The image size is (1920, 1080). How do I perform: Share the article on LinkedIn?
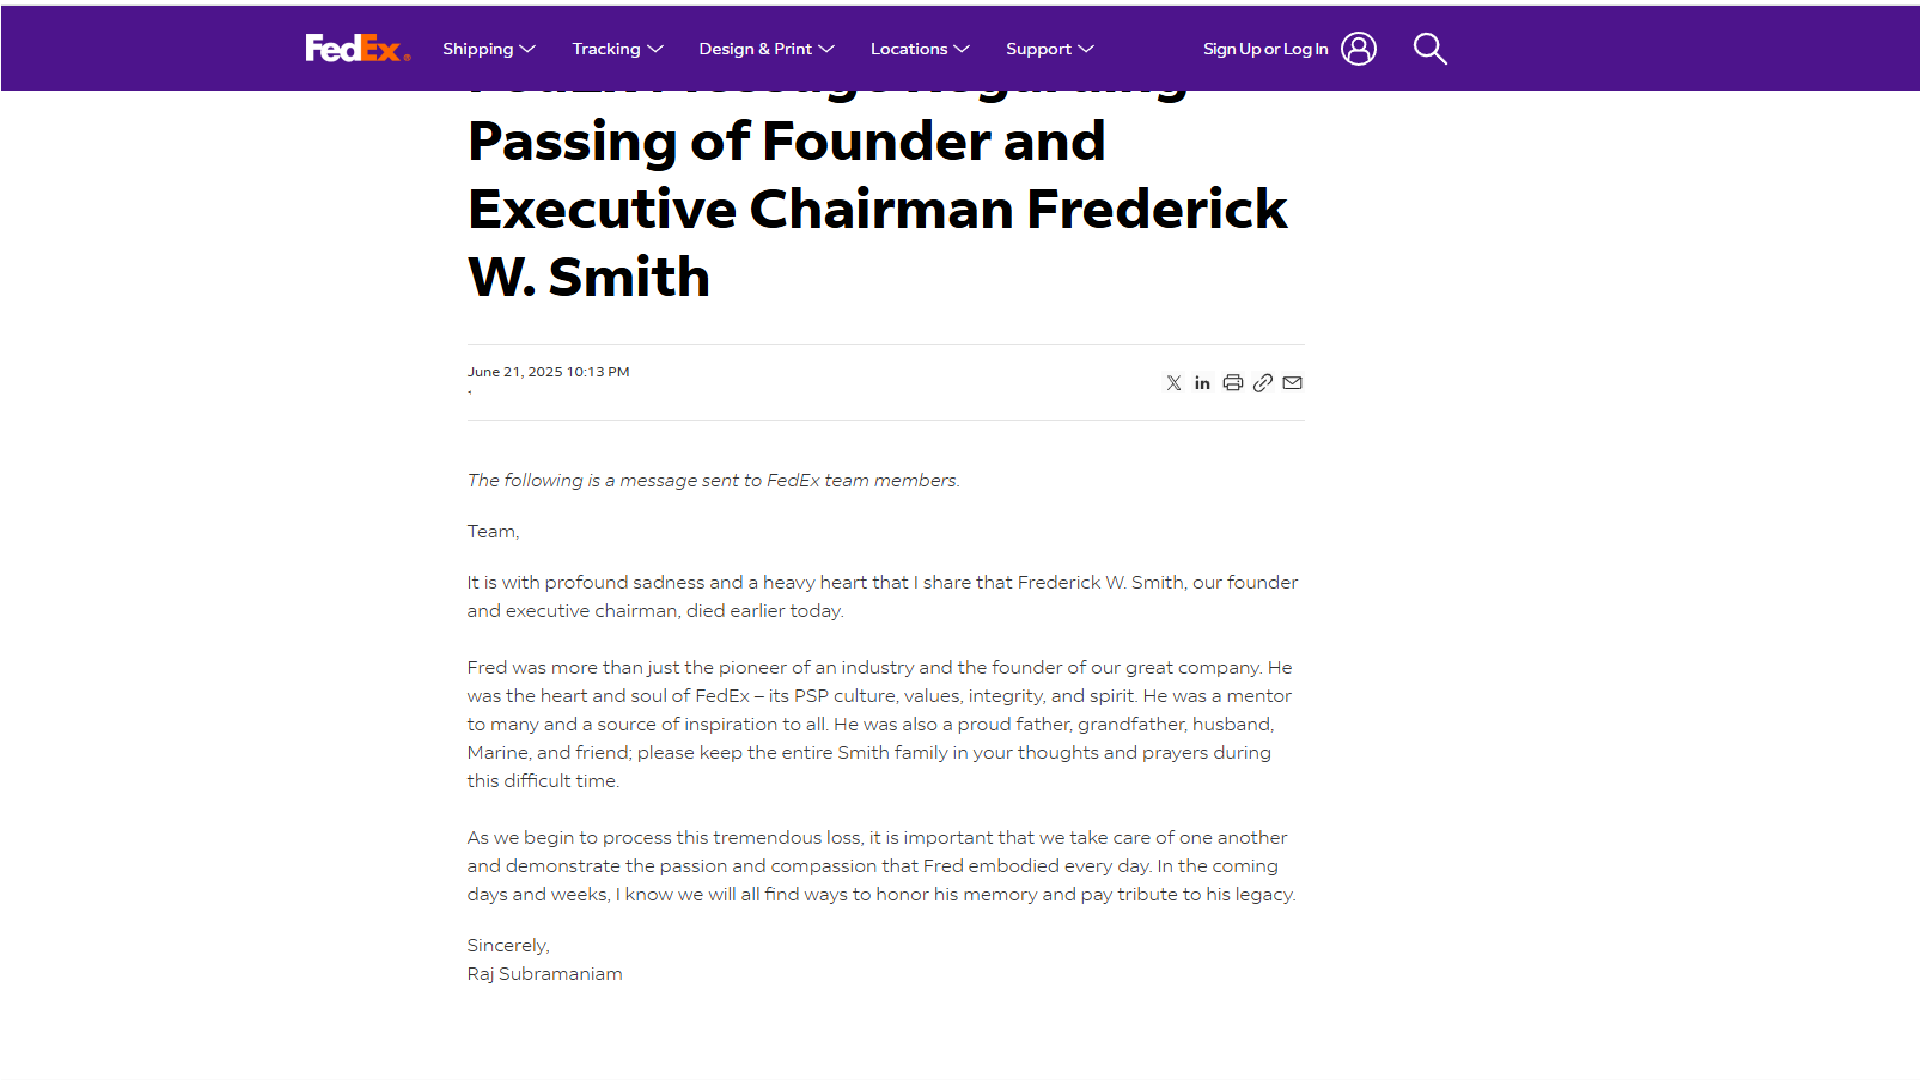1202,382
